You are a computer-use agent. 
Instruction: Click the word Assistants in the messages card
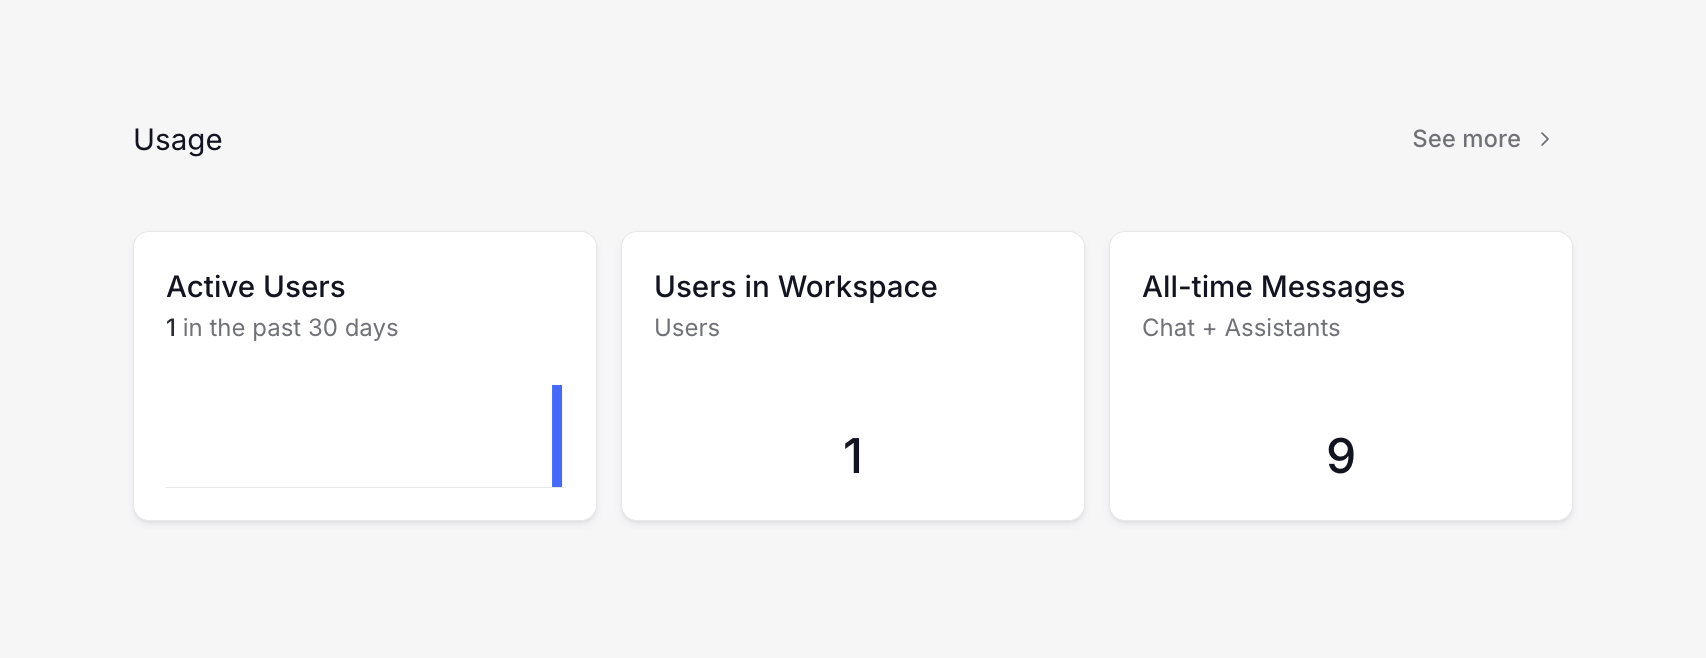(x=1282, y=328)
